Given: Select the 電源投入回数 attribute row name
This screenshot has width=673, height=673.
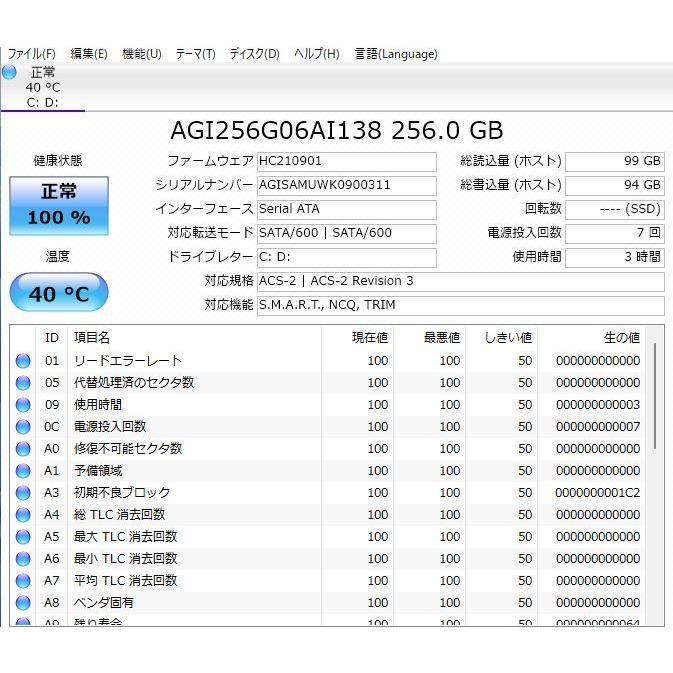Looking at the screenshot, I should [x=110, y=427].
